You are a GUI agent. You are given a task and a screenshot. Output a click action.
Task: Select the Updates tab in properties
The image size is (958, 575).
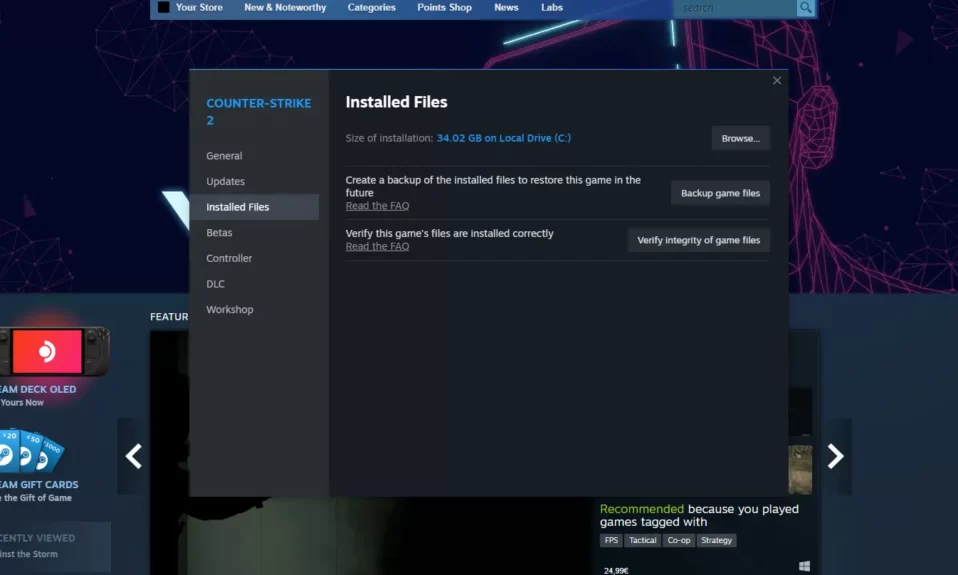254,181
